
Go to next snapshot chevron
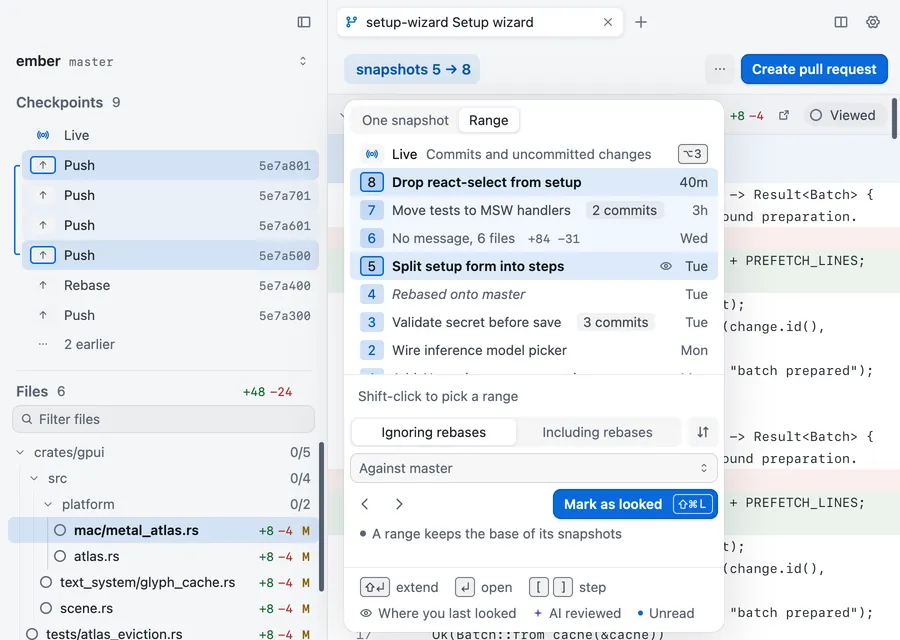pos(399,504)
